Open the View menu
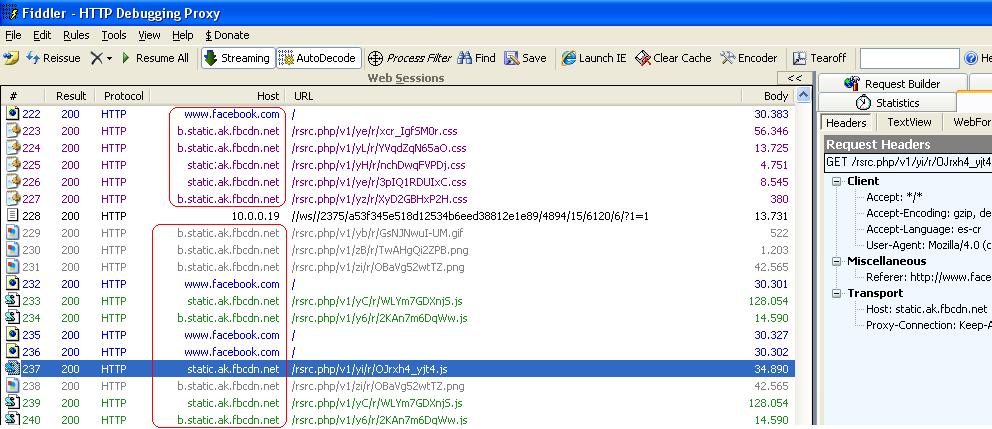The image size is (992, 429). coord(149,35)
